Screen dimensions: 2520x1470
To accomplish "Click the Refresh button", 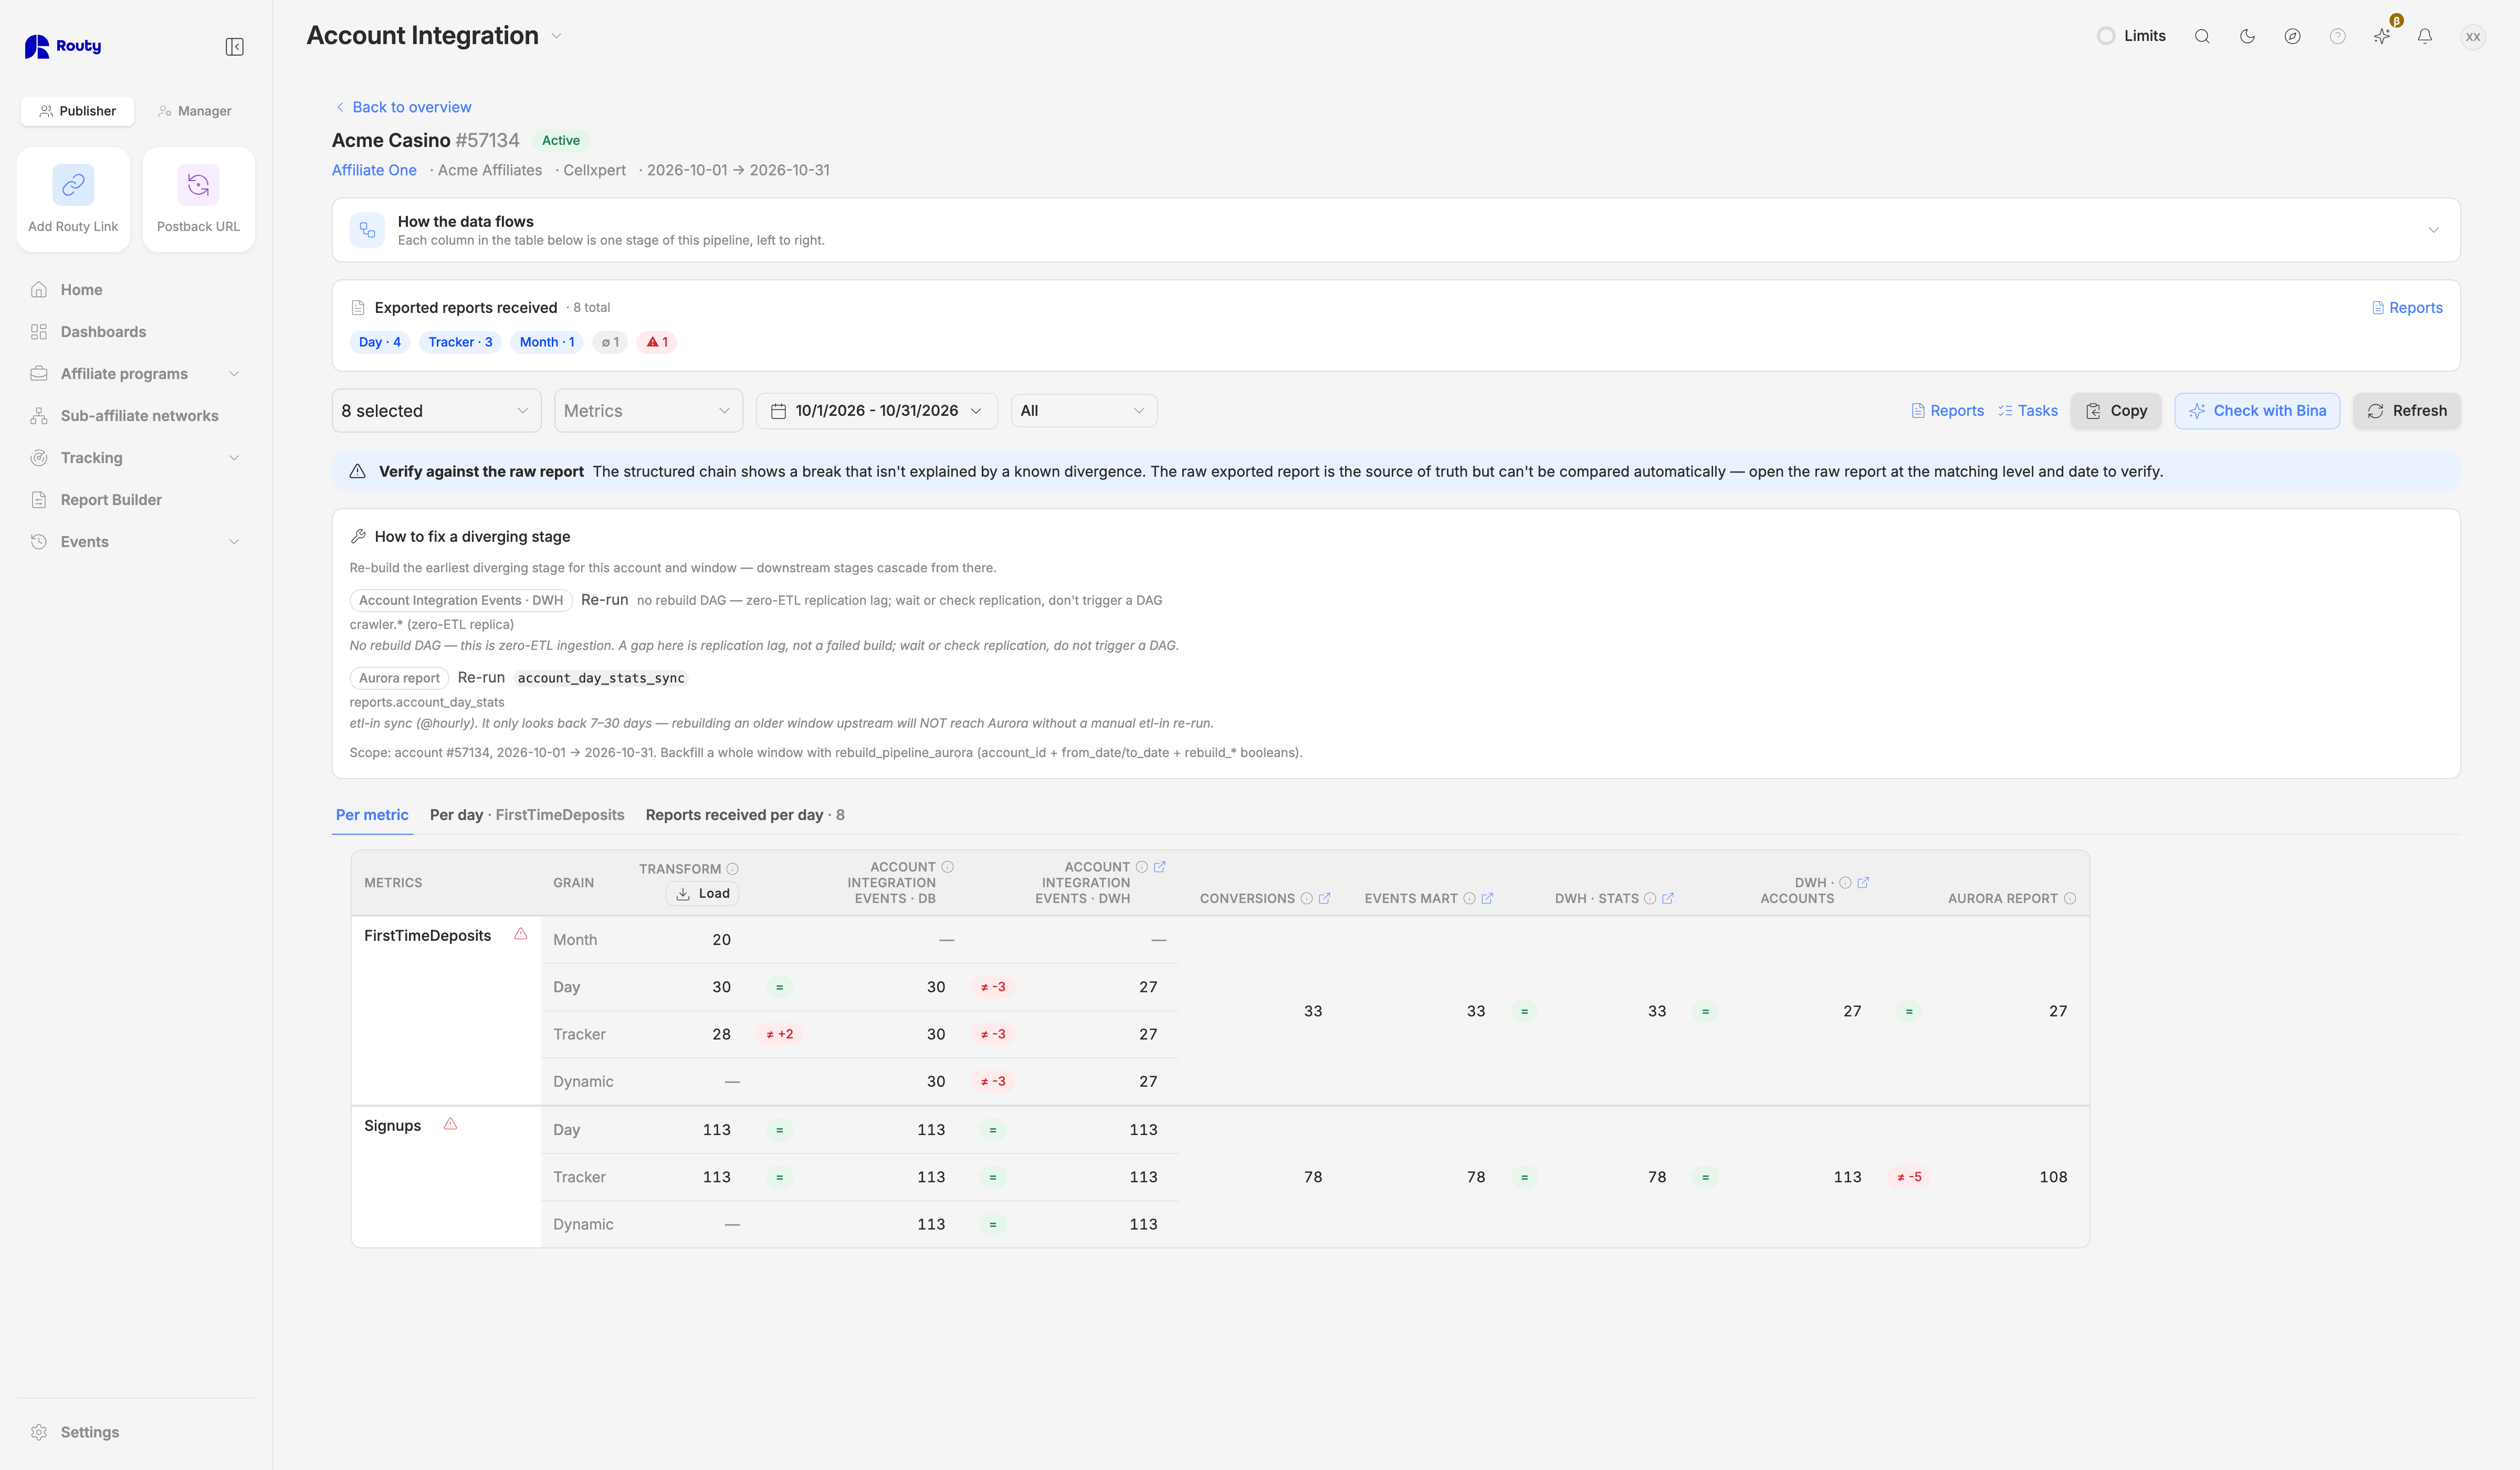I will coord(2406,411).
